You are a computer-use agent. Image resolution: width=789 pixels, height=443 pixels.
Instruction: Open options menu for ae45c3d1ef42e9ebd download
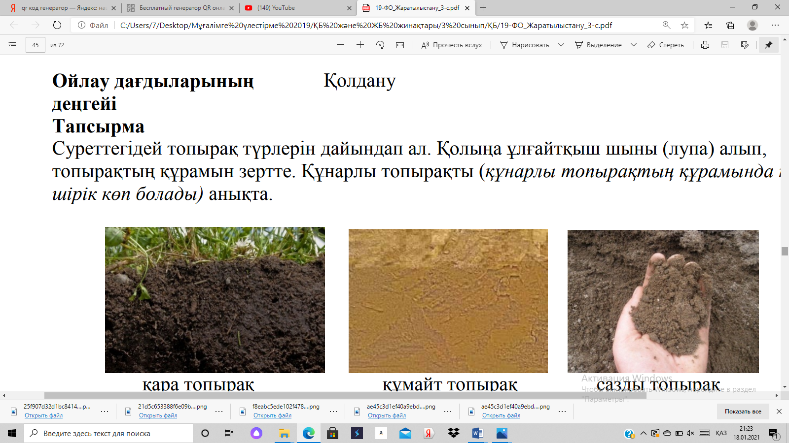point(562,411)
